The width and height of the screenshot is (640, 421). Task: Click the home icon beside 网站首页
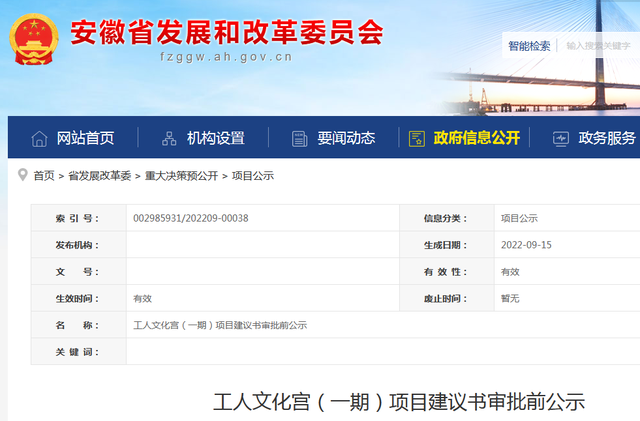click(x=39, y=139)
